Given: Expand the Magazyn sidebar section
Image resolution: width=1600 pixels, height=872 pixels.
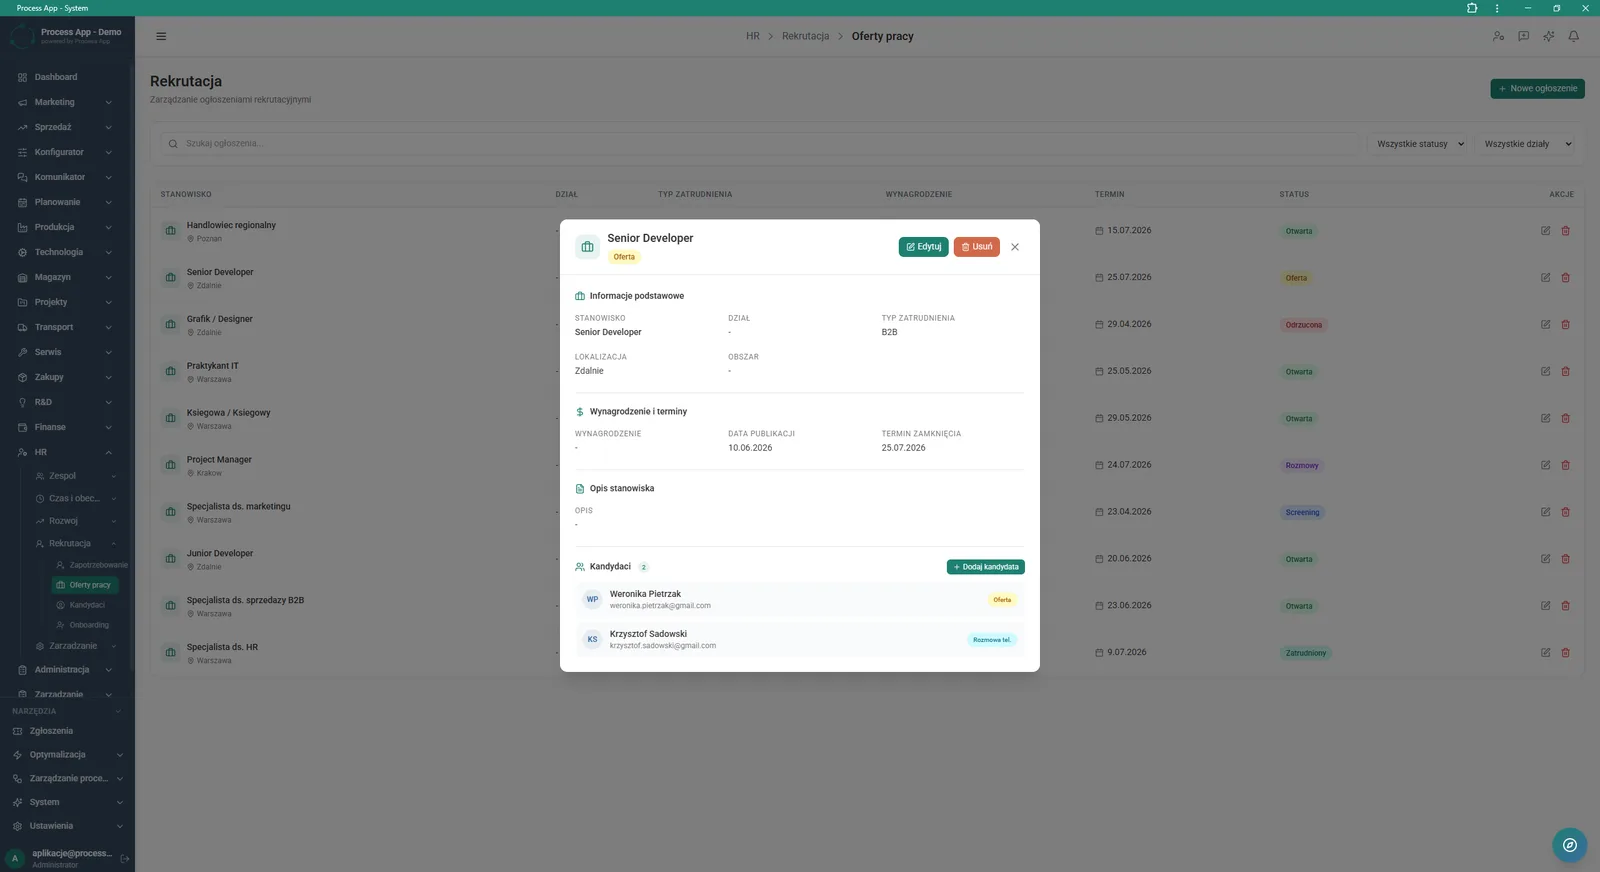Looking at the screenshot, I should click(x=67, y=277).
